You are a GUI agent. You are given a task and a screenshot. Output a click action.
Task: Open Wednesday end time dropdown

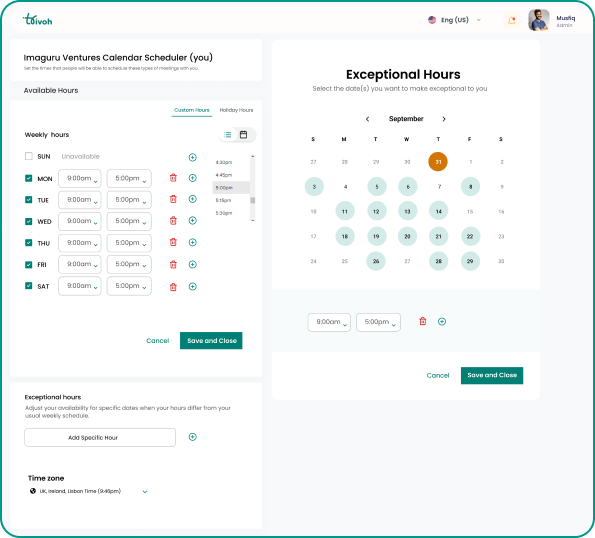(x=129, y=221)
